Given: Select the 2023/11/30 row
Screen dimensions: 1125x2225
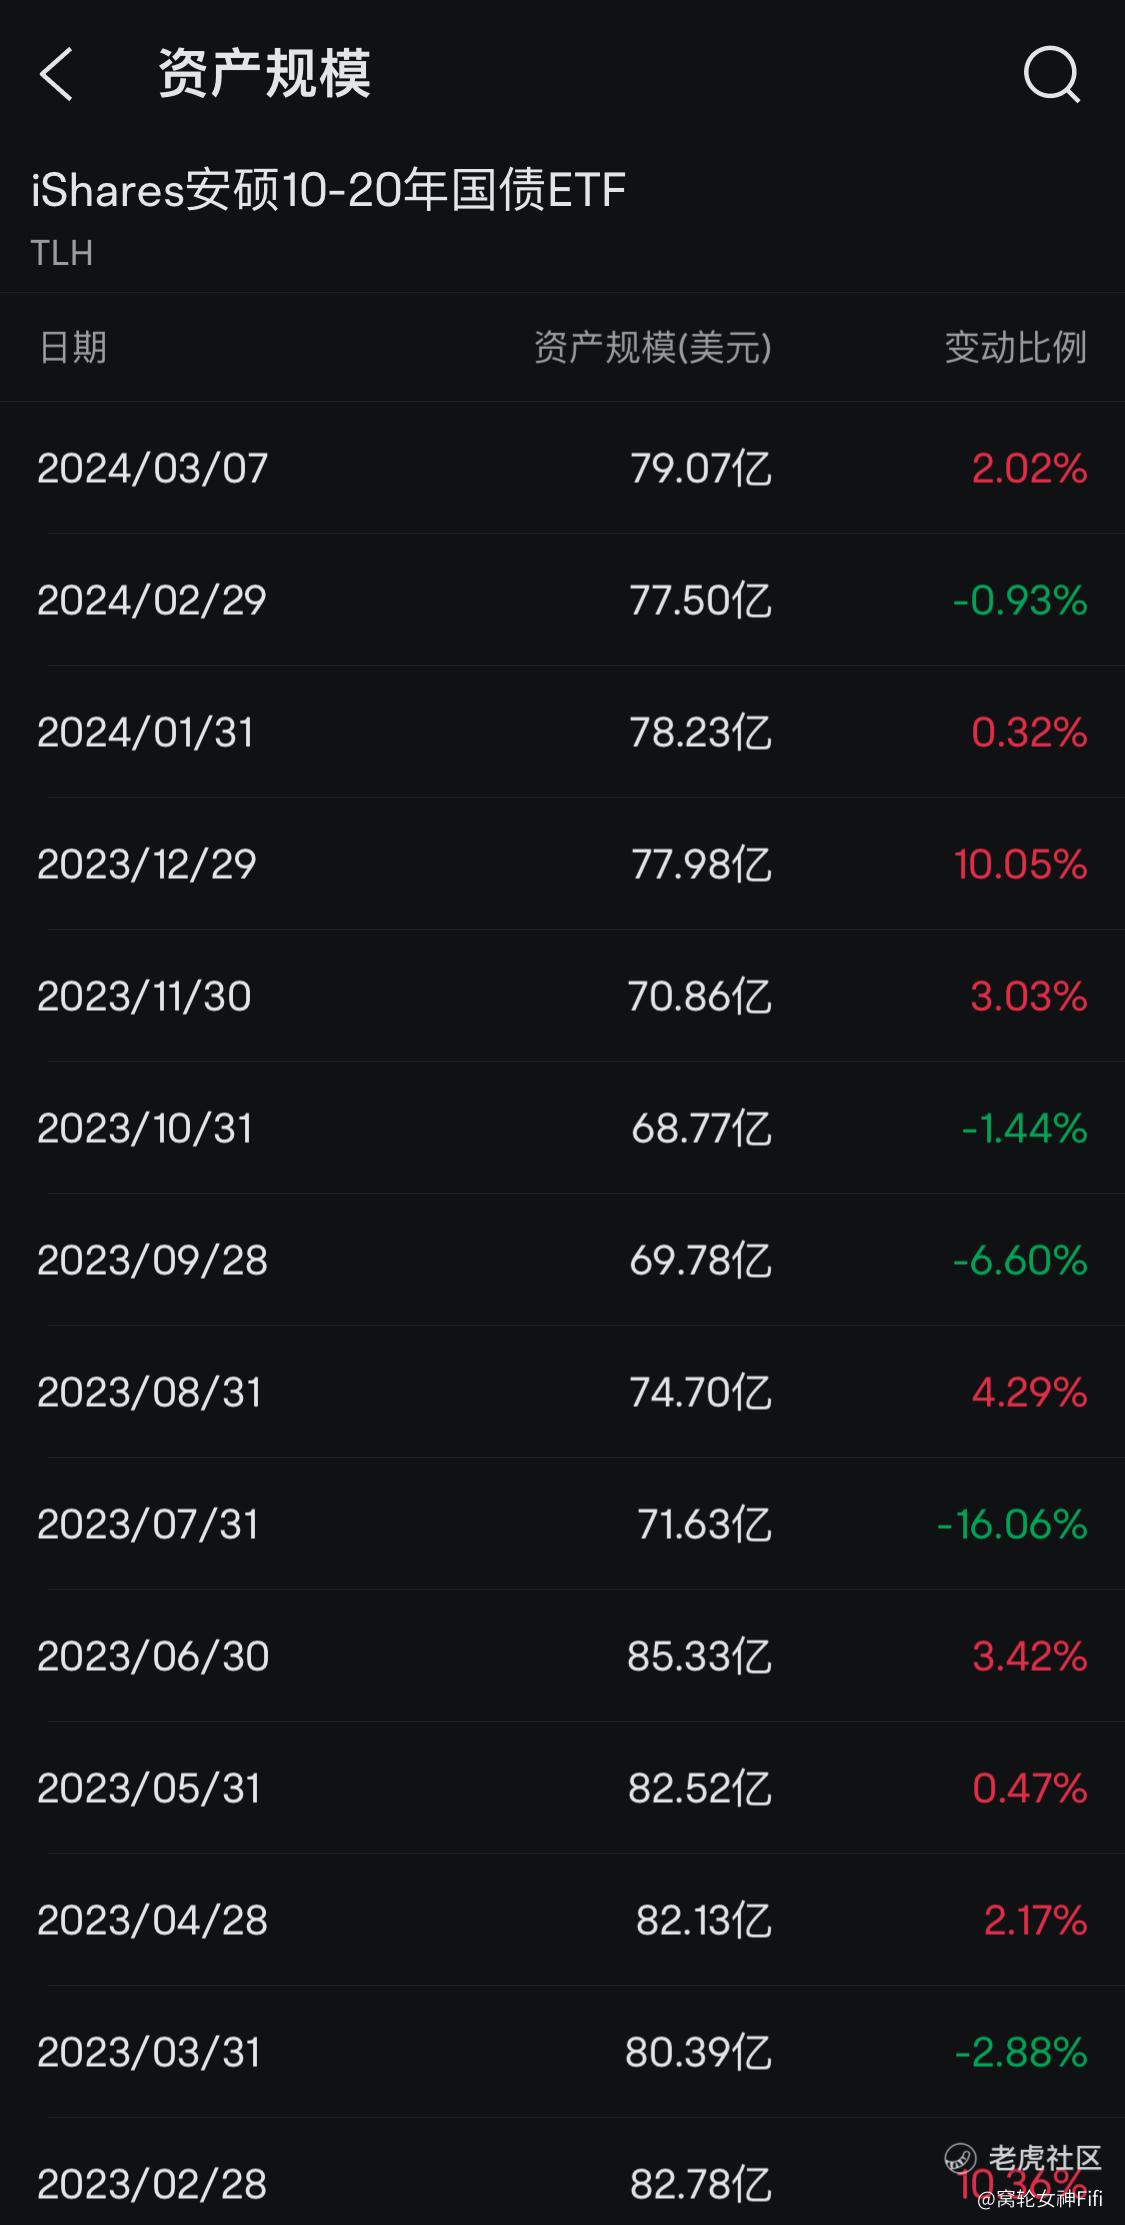Looking at the screenshot, I should [x=562, y=996].
